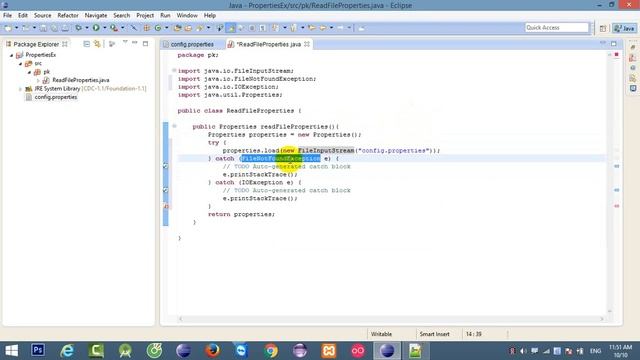Collapse the PropertiesEx project node
This screenshot has width=640, height=360.
(11, 55)
